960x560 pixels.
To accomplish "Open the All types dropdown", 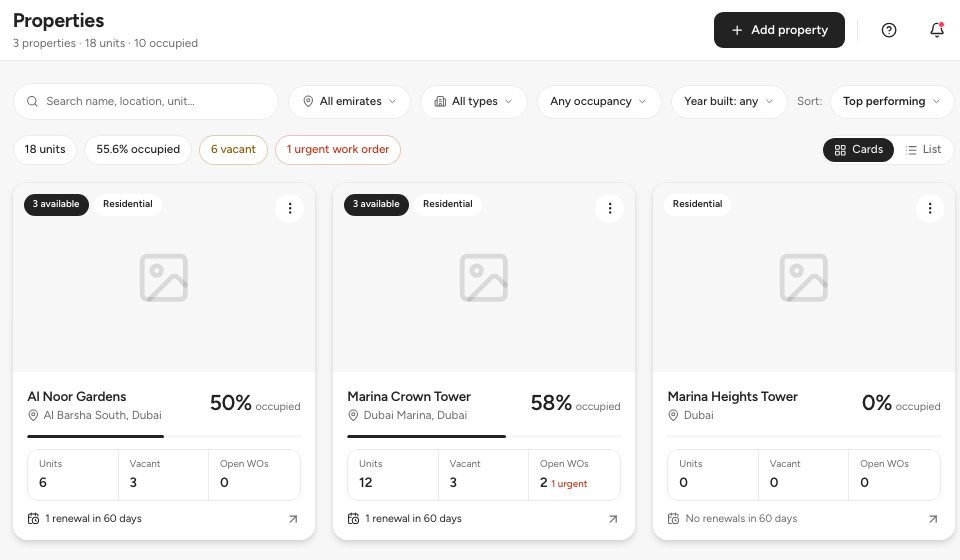I will coord(474,102).
